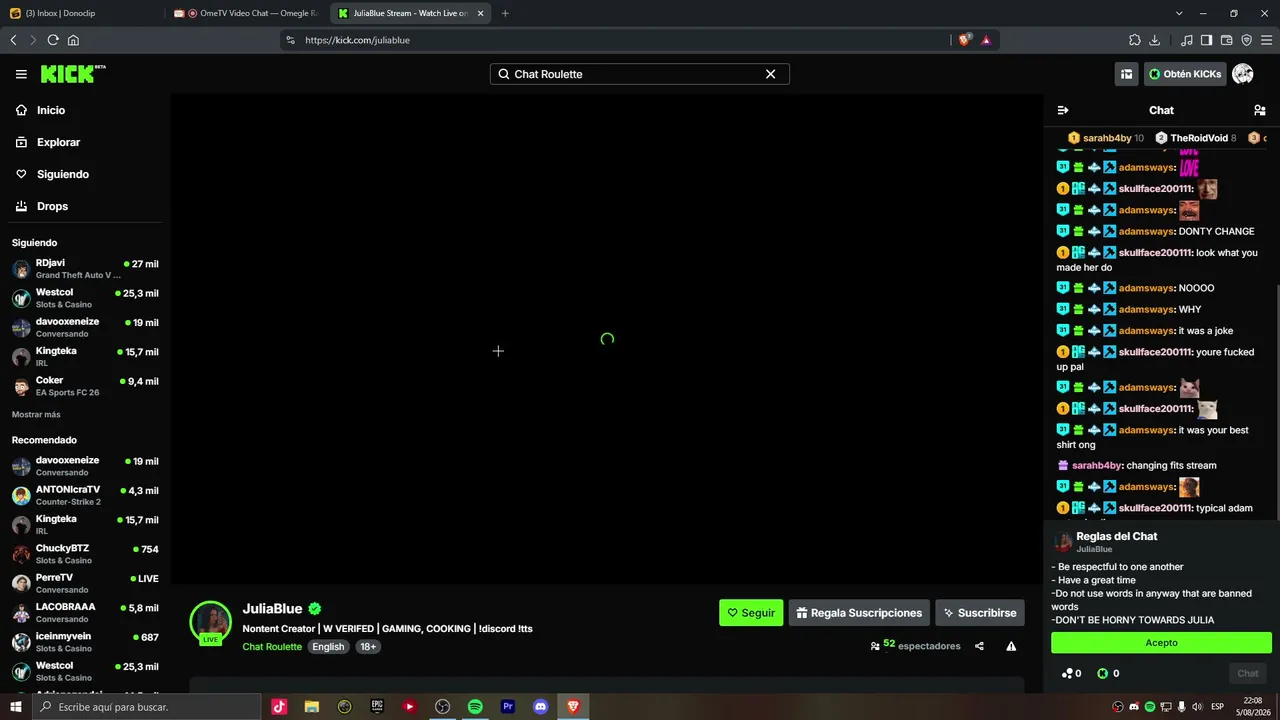Image resolution: width=1280 pixels, height=720 pixels.
Task: Click the Chat send button
Action: tap(1248, 674)
